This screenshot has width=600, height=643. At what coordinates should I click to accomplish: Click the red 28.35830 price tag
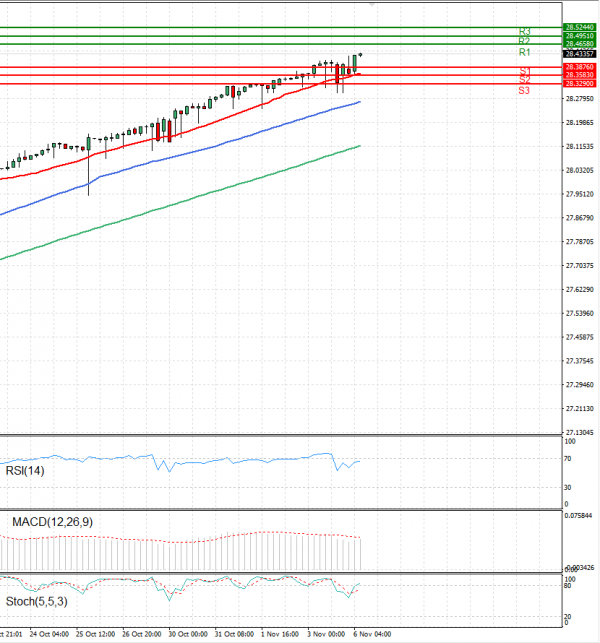(579, 75)
